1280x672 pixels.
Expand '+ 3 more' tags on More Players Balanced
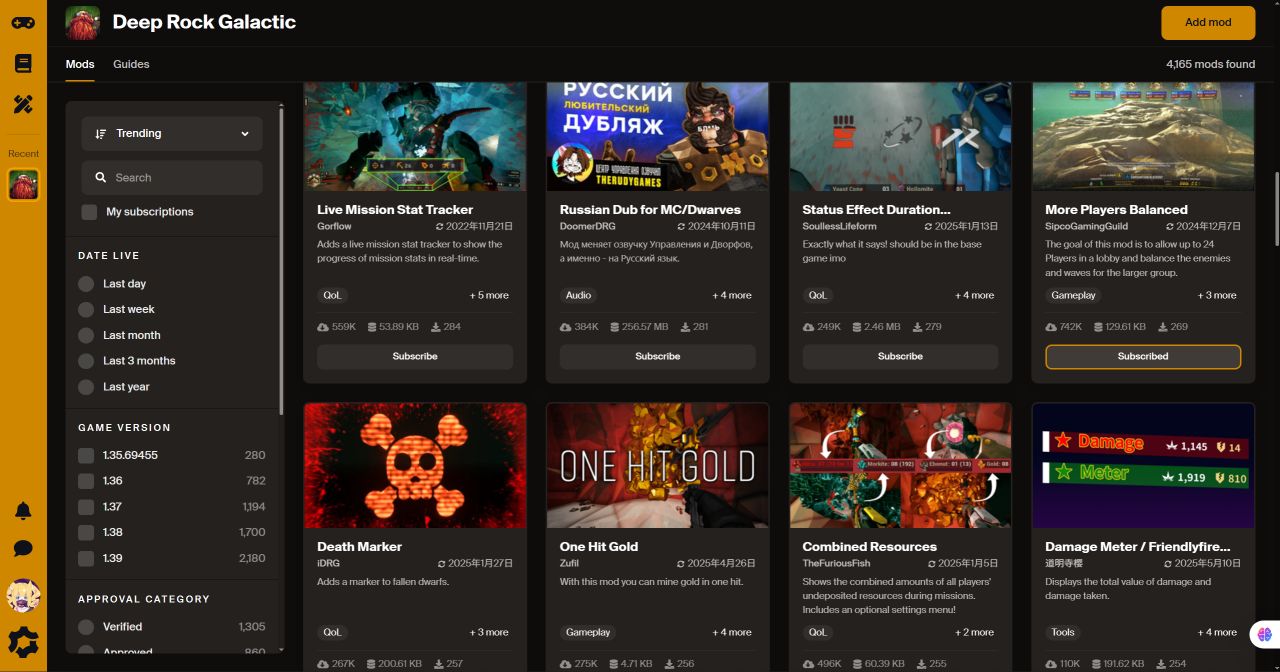[x=1217, y=296]
